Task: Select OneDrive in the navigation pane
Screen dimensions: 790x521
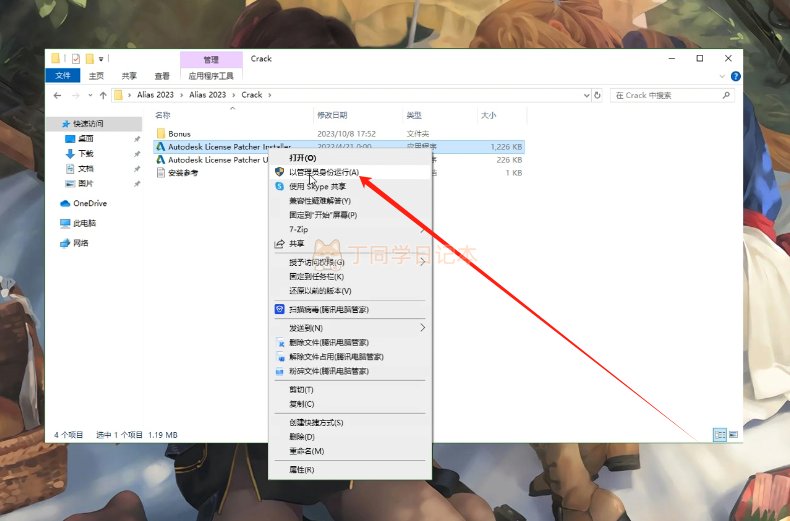Action: (x=90, y=203)
